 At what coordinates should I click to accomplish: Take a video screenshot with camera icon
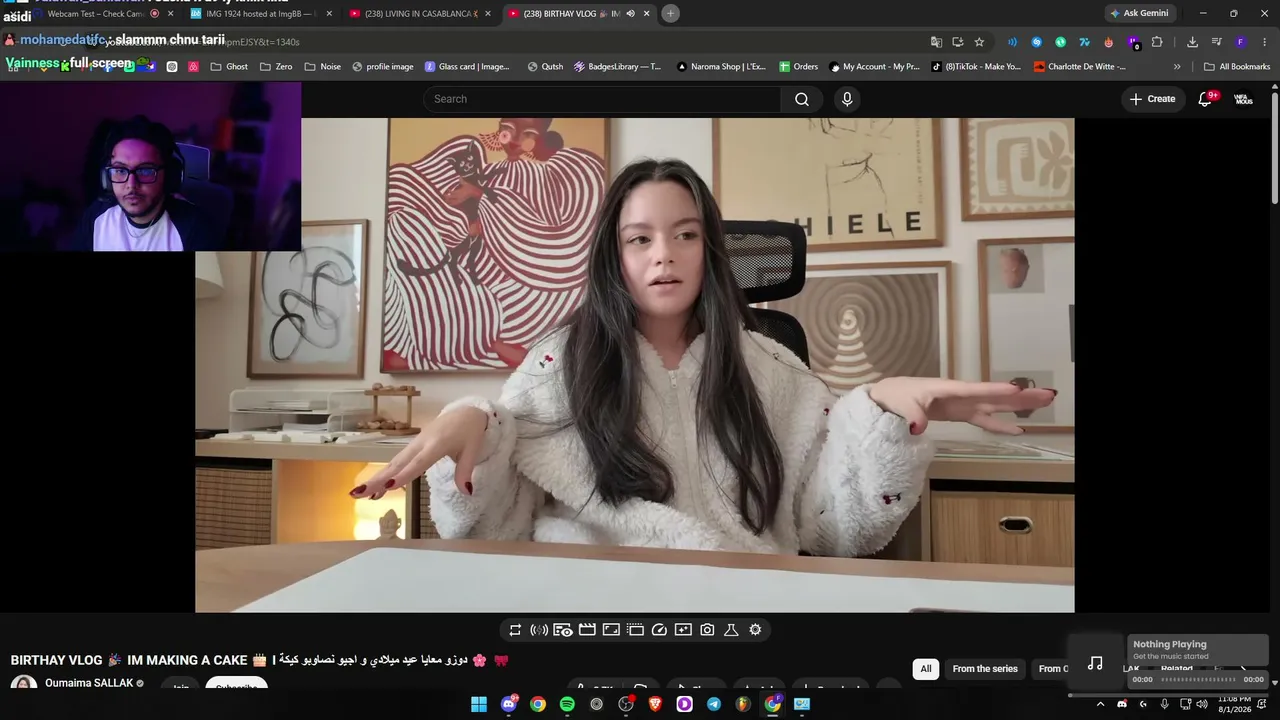pos(707,630)
